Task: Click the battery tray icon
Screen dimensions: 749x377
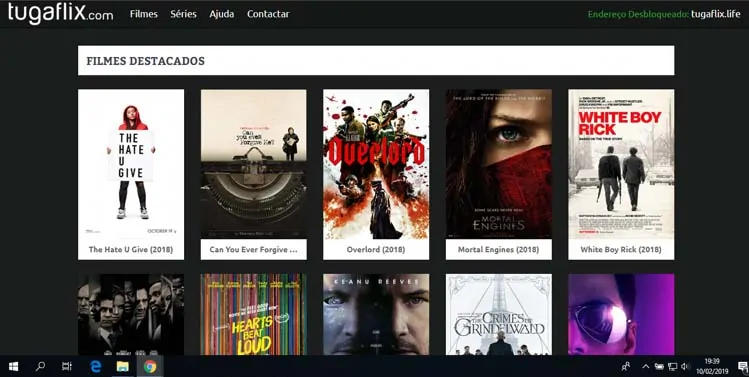Action: [x=659, y=366]
